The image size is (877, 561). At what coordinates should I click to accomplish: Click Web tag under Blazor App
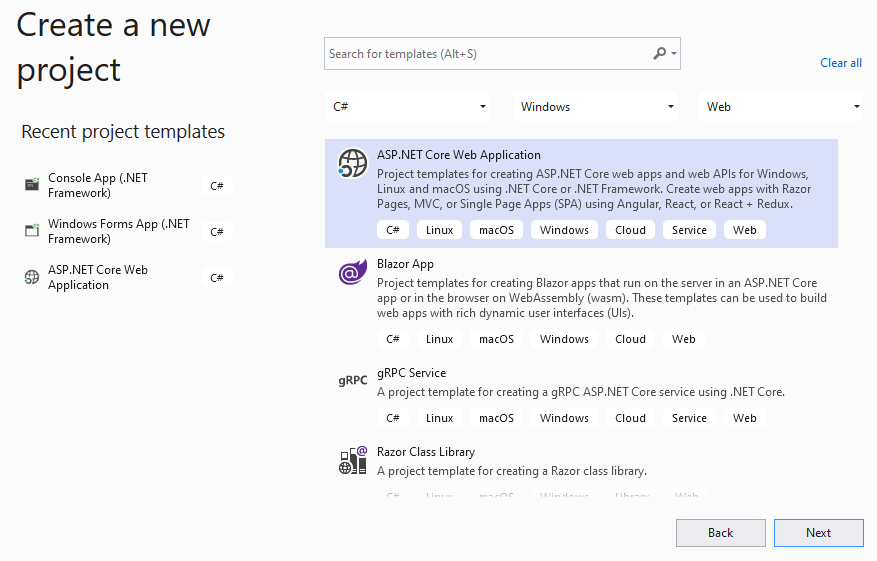(x=683, y=339)
